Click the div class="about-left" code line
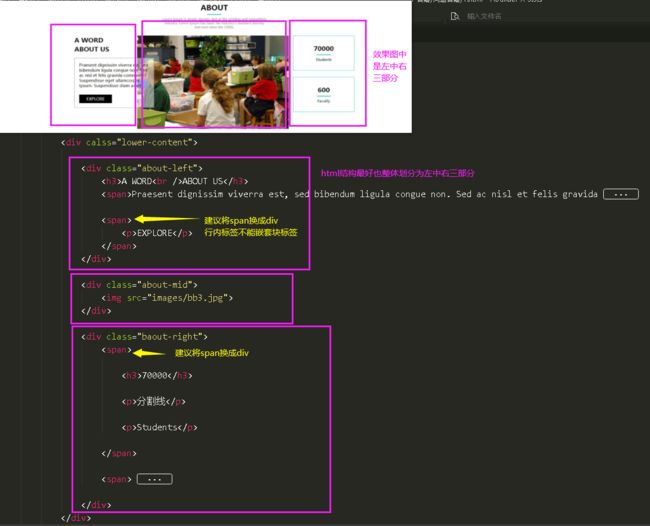This screenshot has height=526, width=650. point(142,168)
